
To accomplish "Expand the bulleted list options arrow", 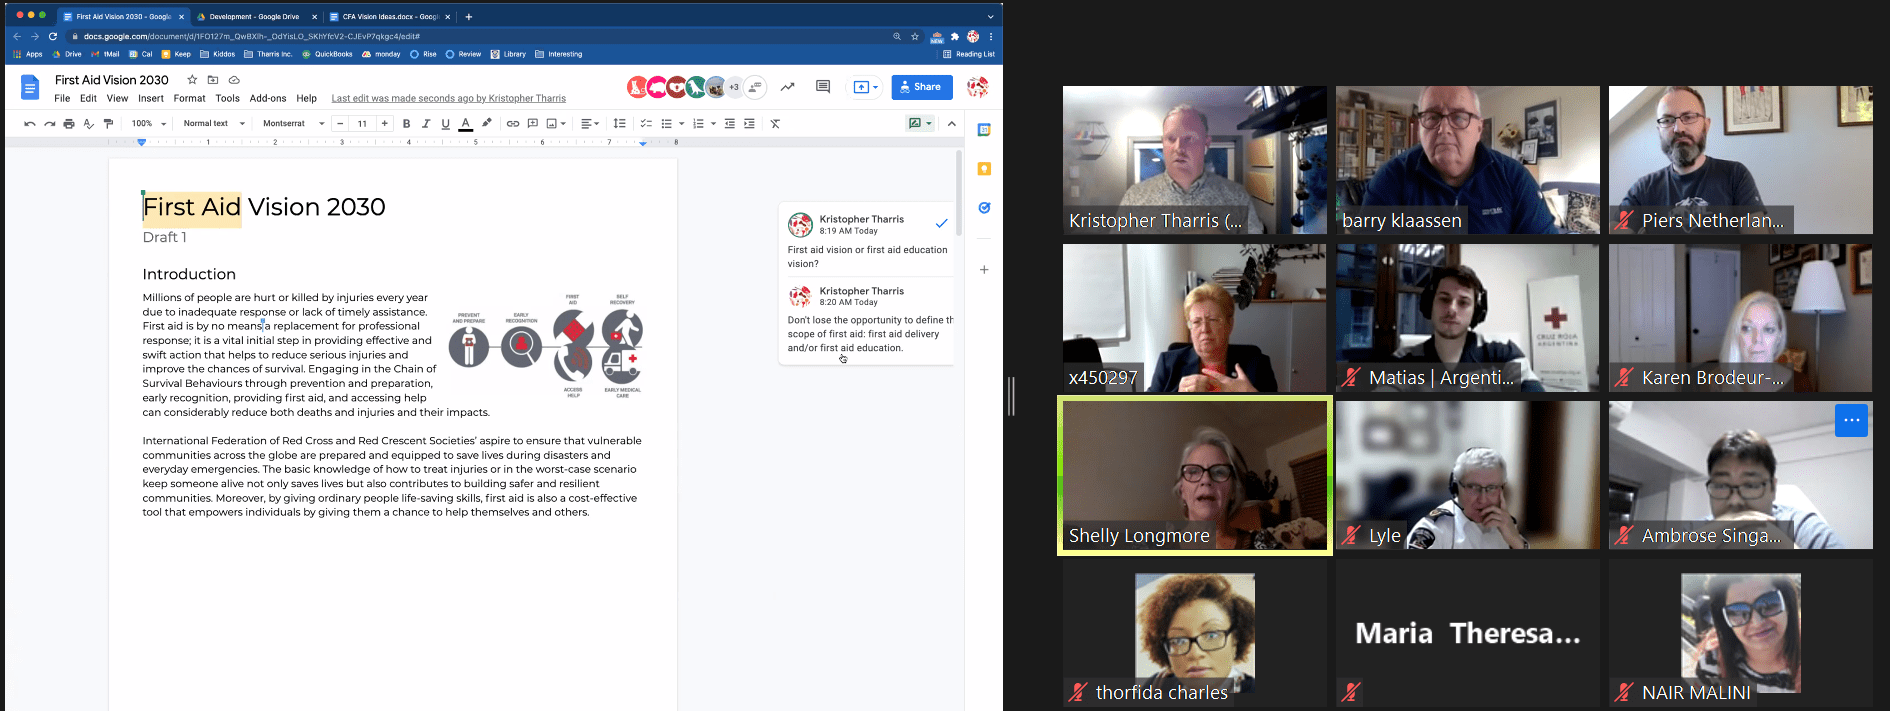I will [681, 124].
